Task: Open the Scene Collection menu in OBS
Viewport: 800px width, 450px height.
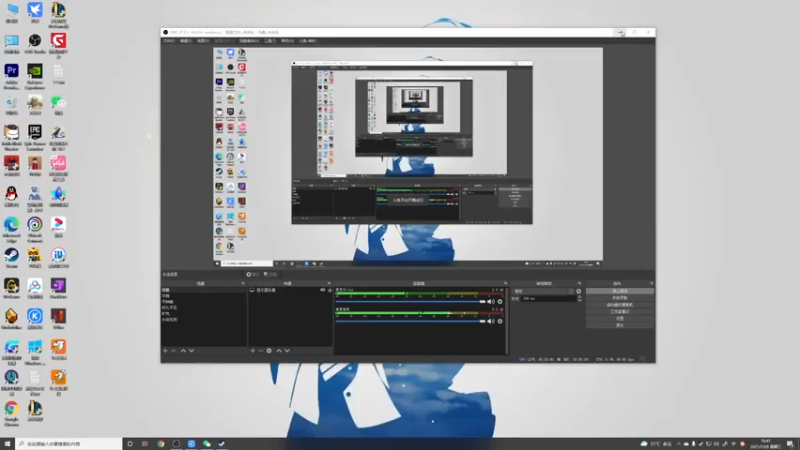Action: click(x=249, y=41)
